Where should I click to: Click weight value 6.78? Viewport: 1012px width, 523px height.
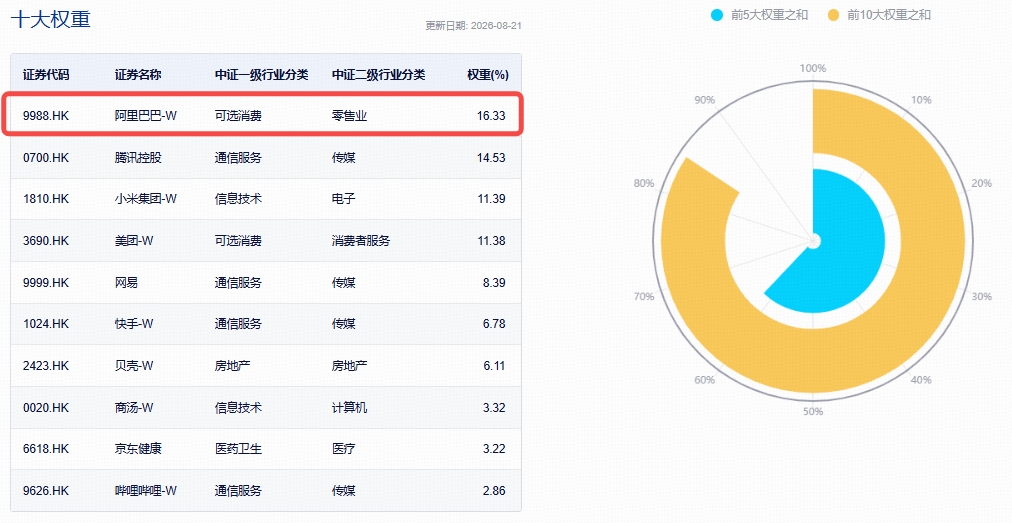494,324
